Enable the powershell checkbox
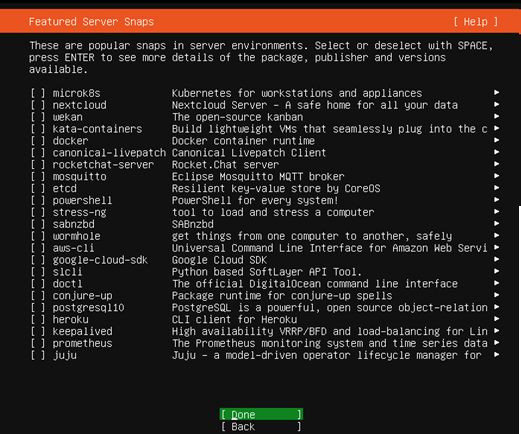 pos(38,200)
